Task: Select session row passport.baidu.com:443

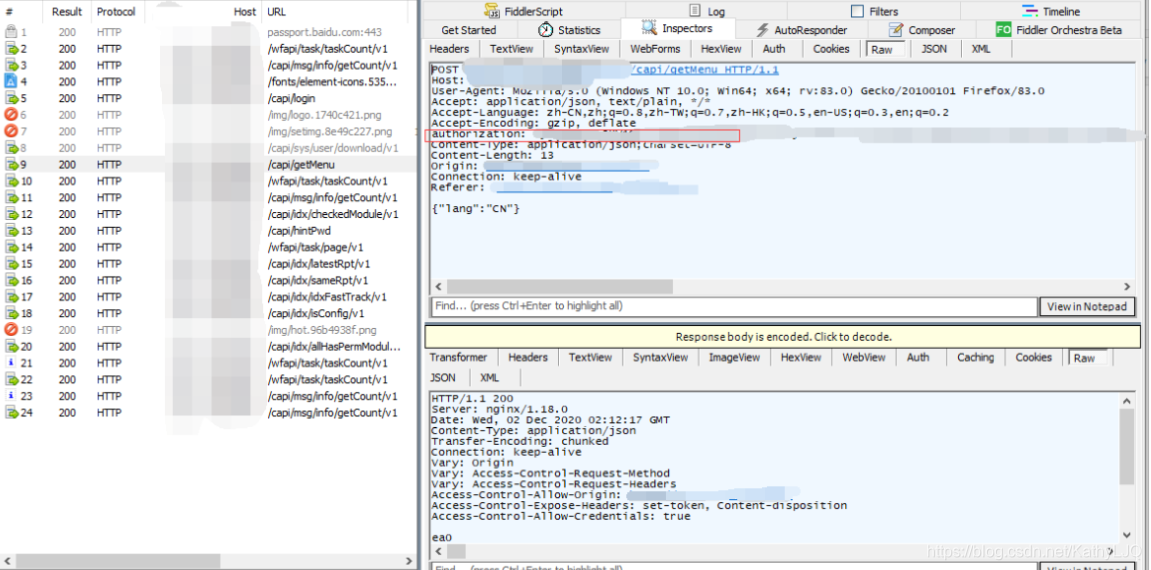Action: (x=208, y=32)
